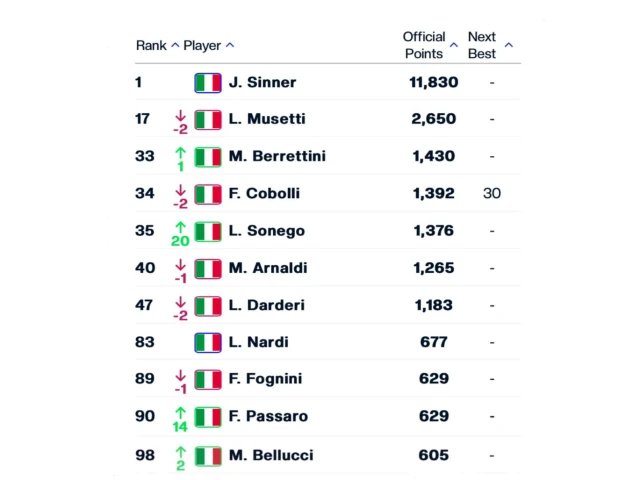Sort by Official Points using its arrow

click(x=454, y=45)
